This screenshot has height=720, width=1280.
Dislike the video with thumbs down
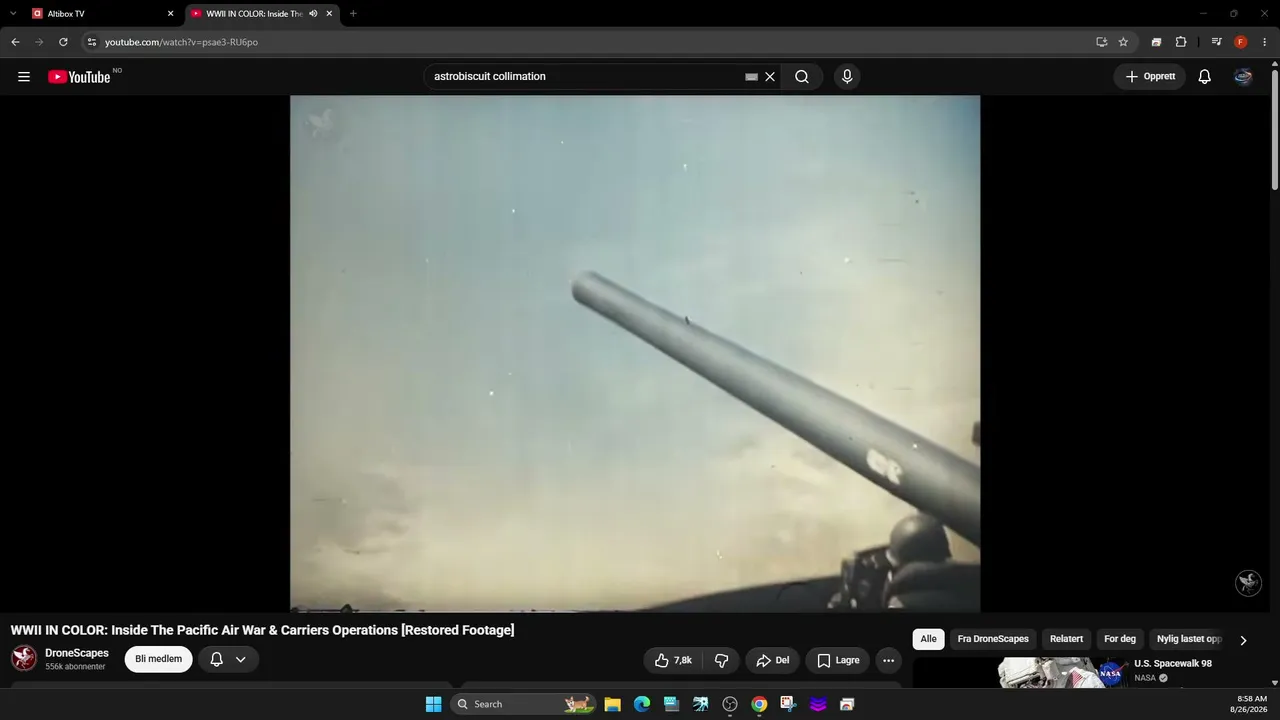pyautogui.click(x=721, y=660)
